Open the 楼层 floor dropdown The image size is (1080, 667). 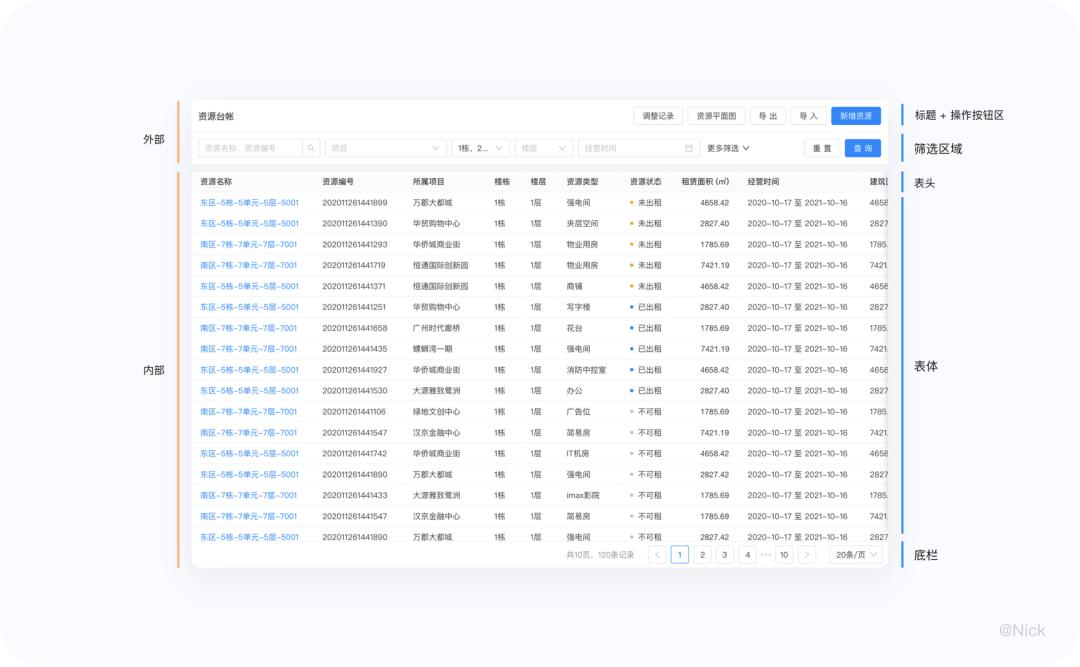coord(543,147)
